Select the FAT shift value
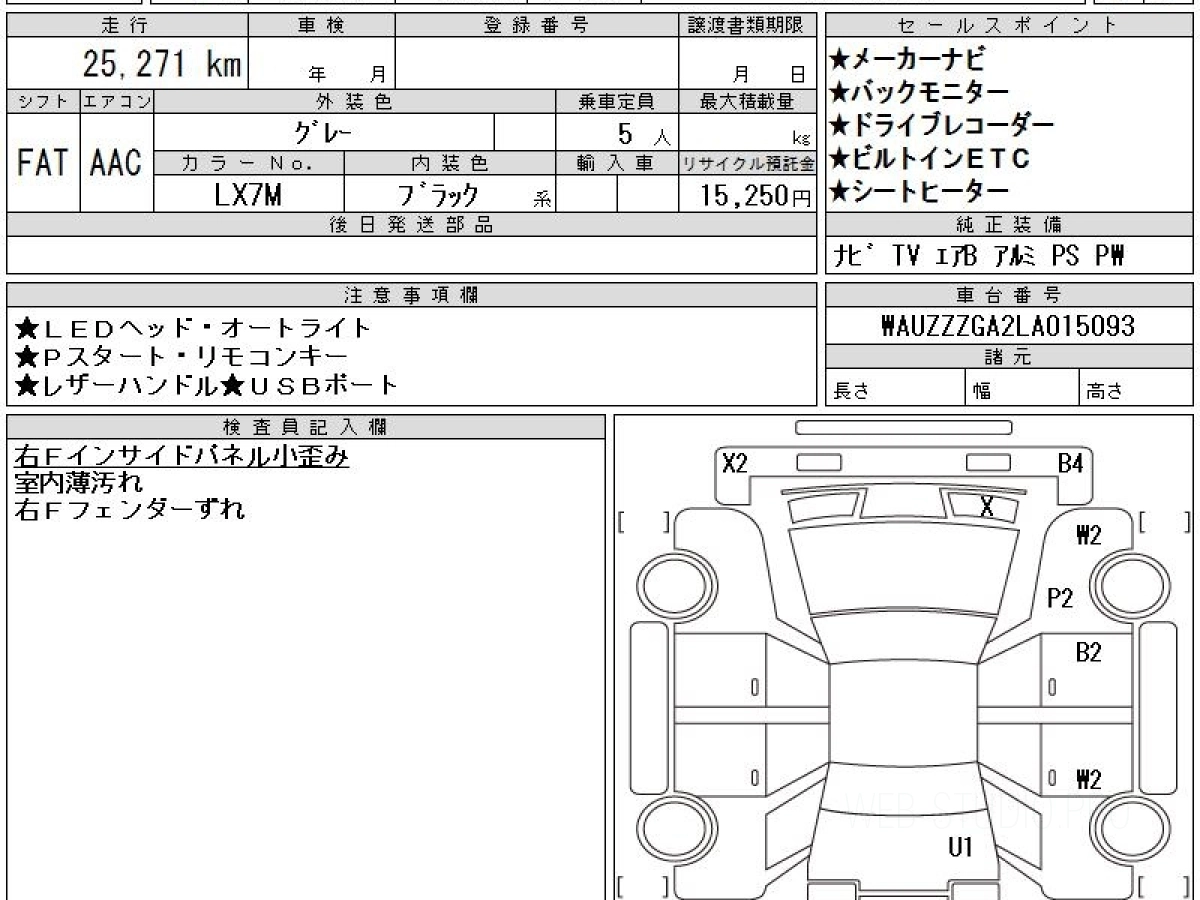This screenshot has width=1200, height=900. [43, 162]
